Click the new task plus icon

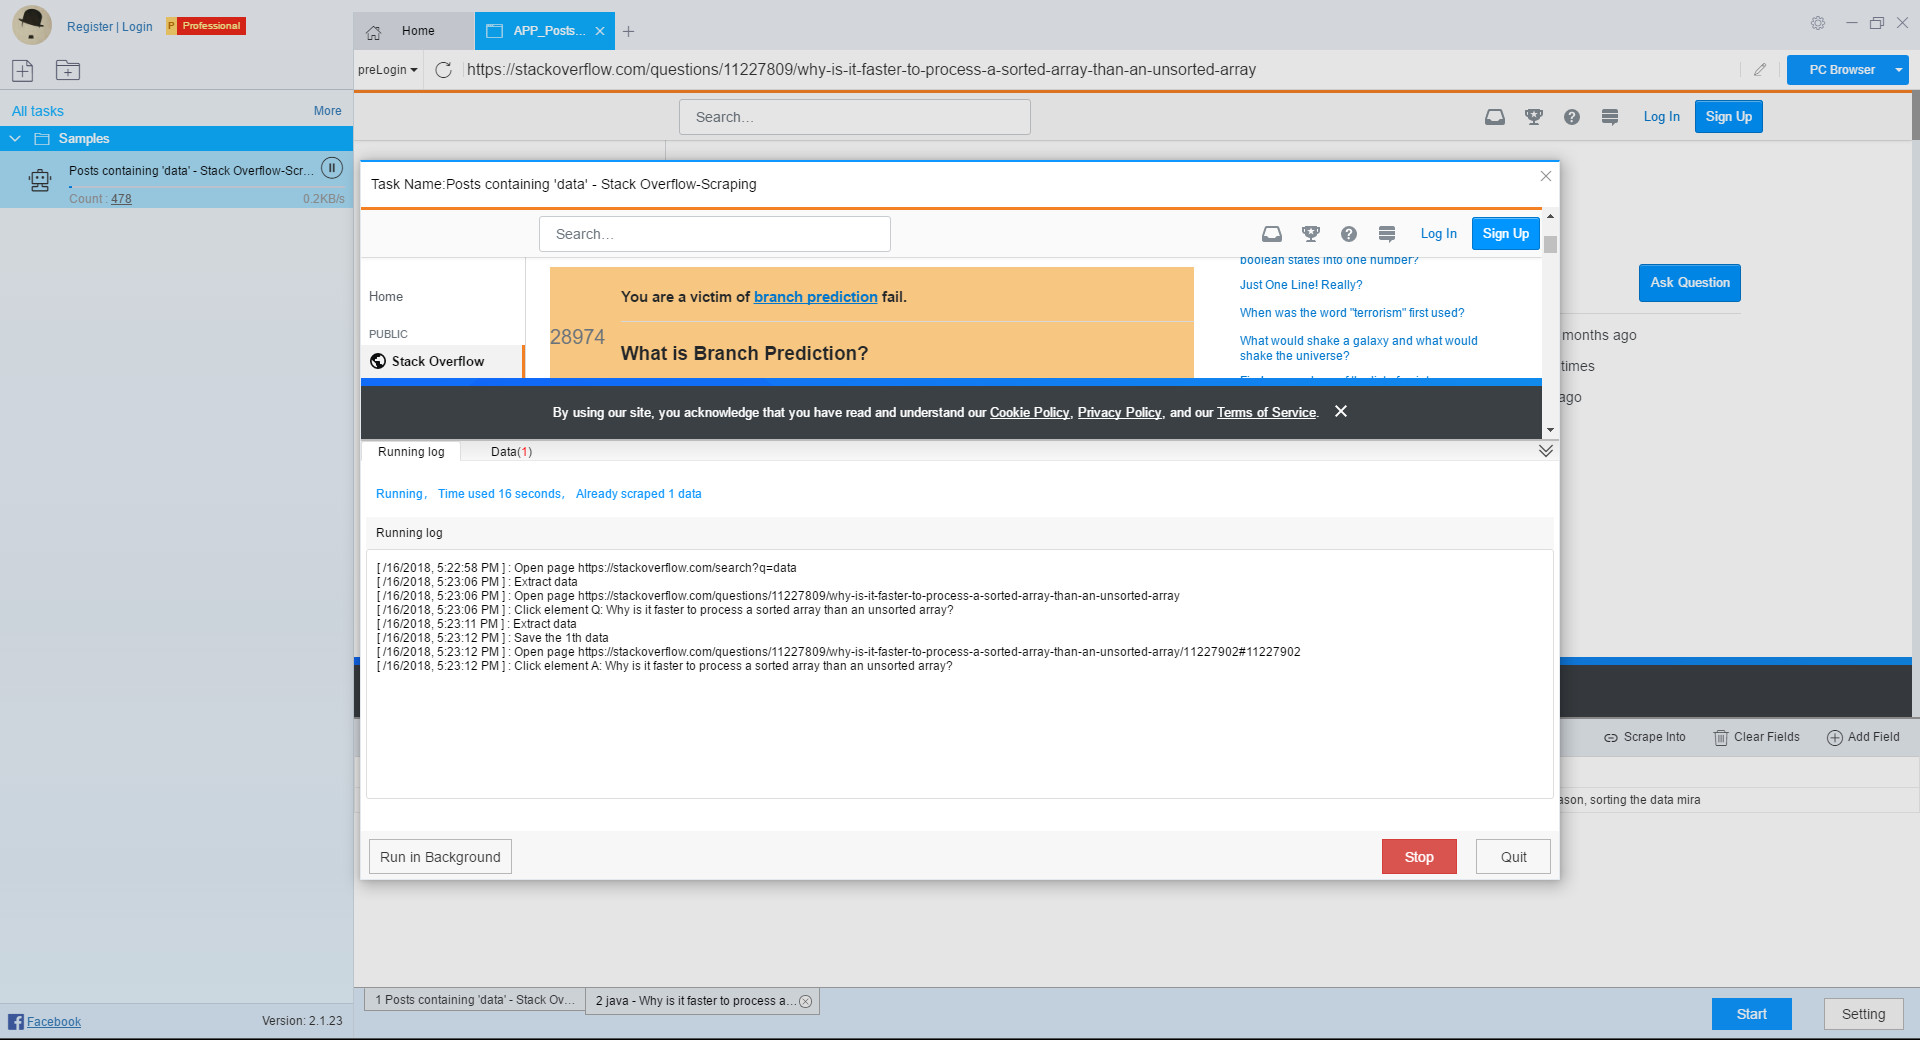coord(23,70)
